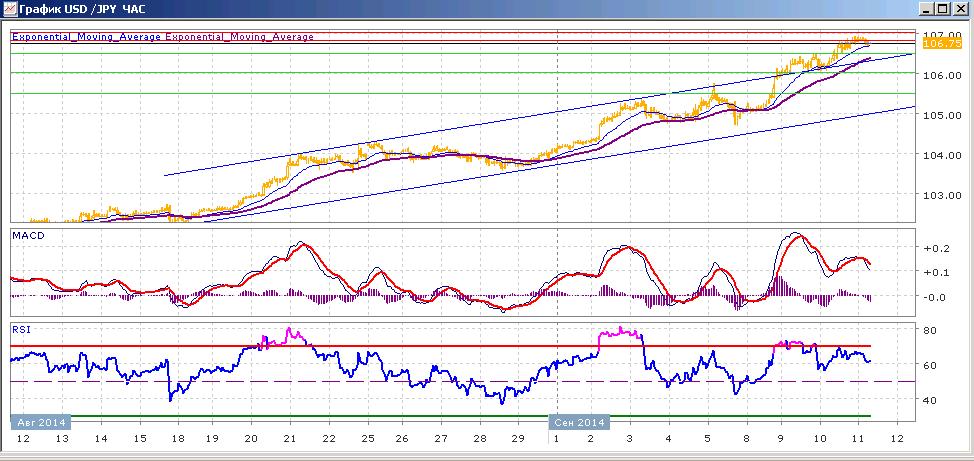Click date label 21 on time axis
This screenshot has height=461, width=974.
pos(291,439)
